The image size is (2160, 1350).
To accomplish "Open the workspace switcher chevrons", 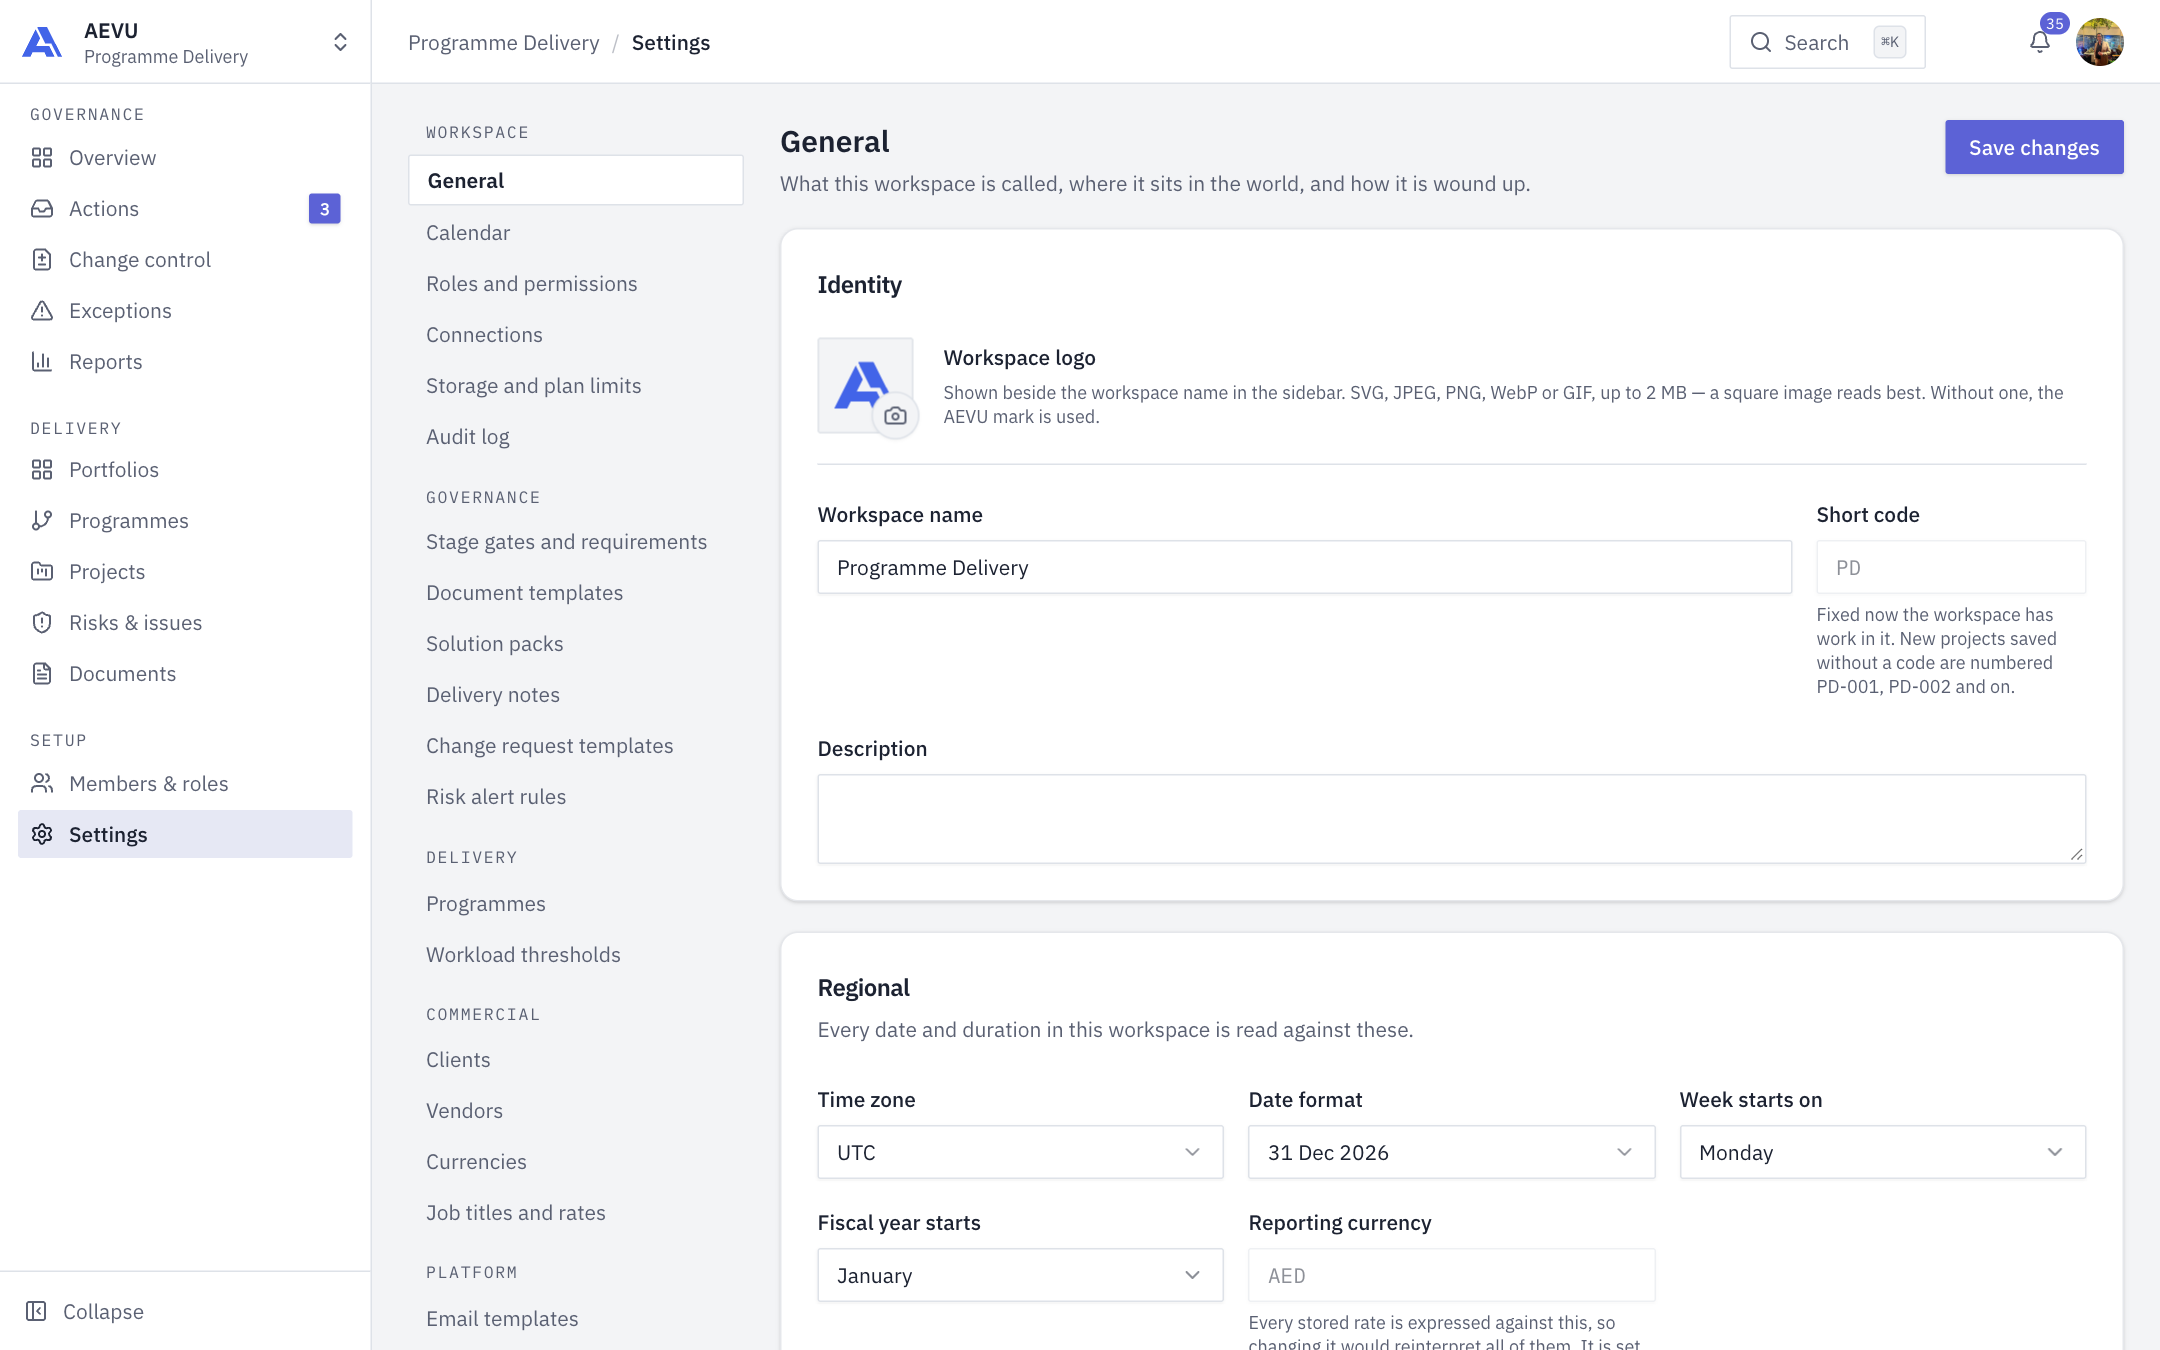I will click(x=340, y=42).
